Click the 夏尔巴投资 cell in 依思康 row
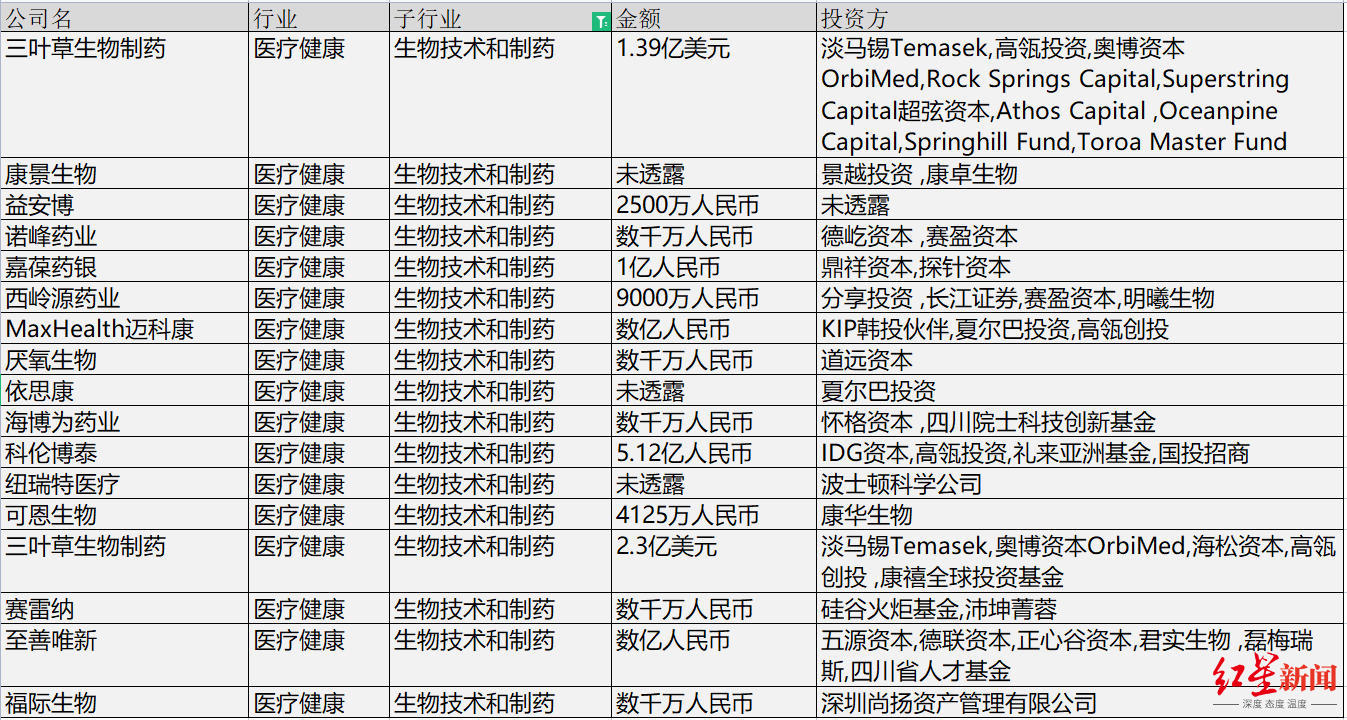 [x=1080, y=391]
